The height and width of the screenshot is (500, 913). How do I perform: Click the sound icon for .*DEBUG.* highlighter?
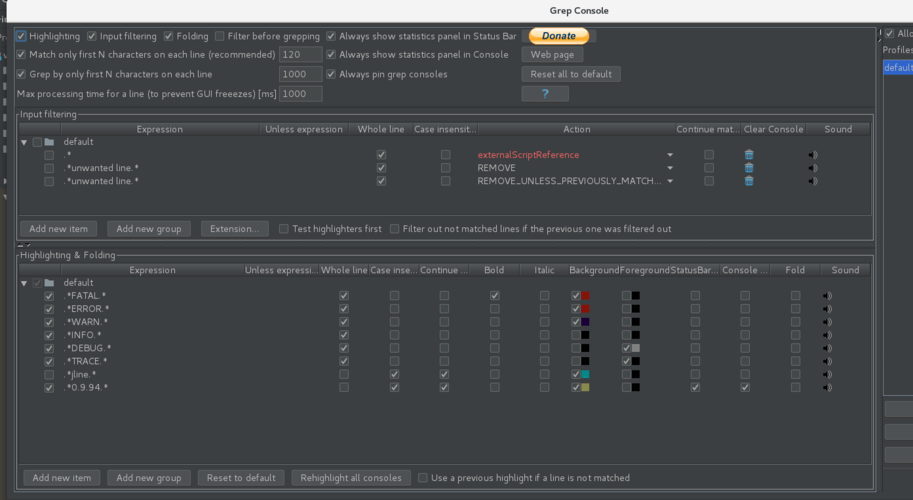pos(827,348)
